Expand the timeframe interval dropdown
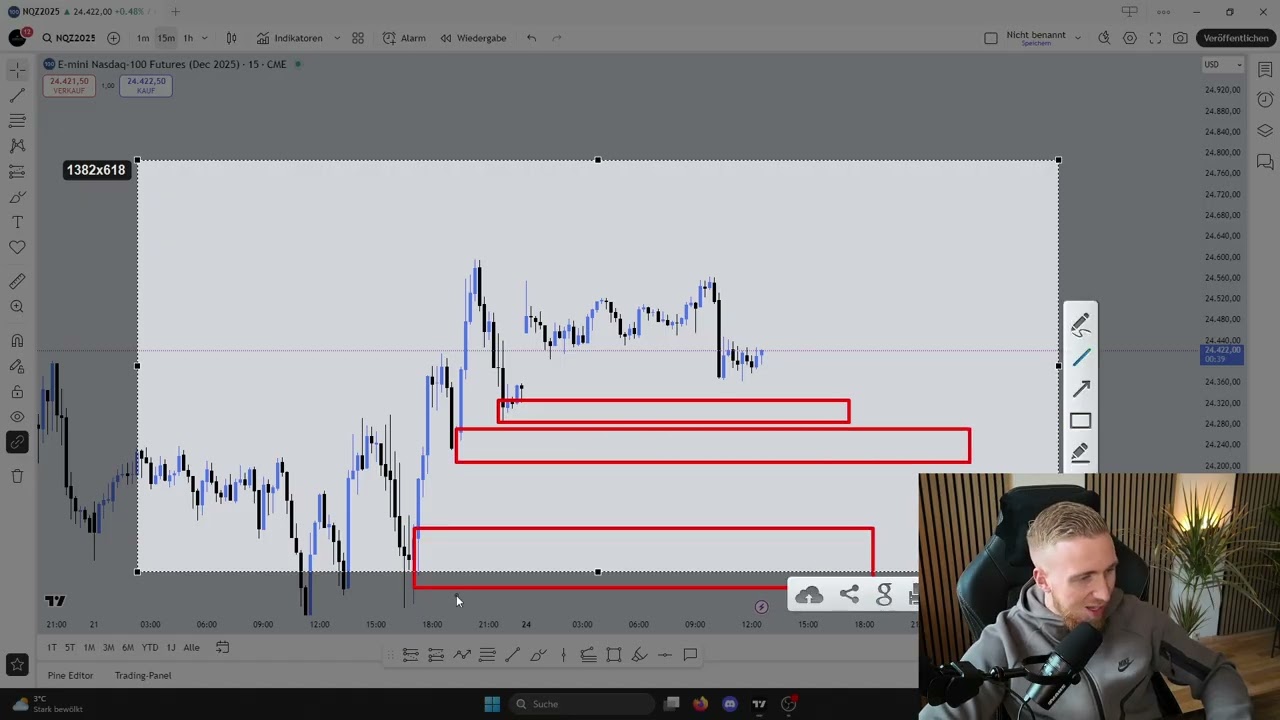This screenshot has height=720, width=1280. 205,38
